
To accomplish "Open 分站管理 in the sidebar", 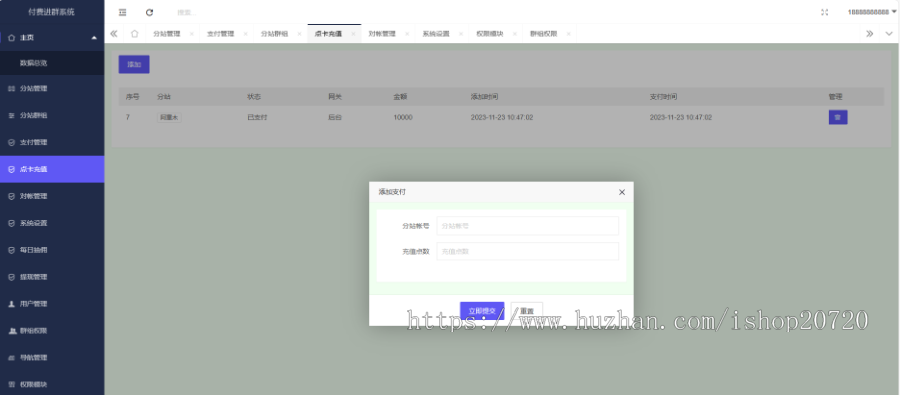I will pos(52,88).
